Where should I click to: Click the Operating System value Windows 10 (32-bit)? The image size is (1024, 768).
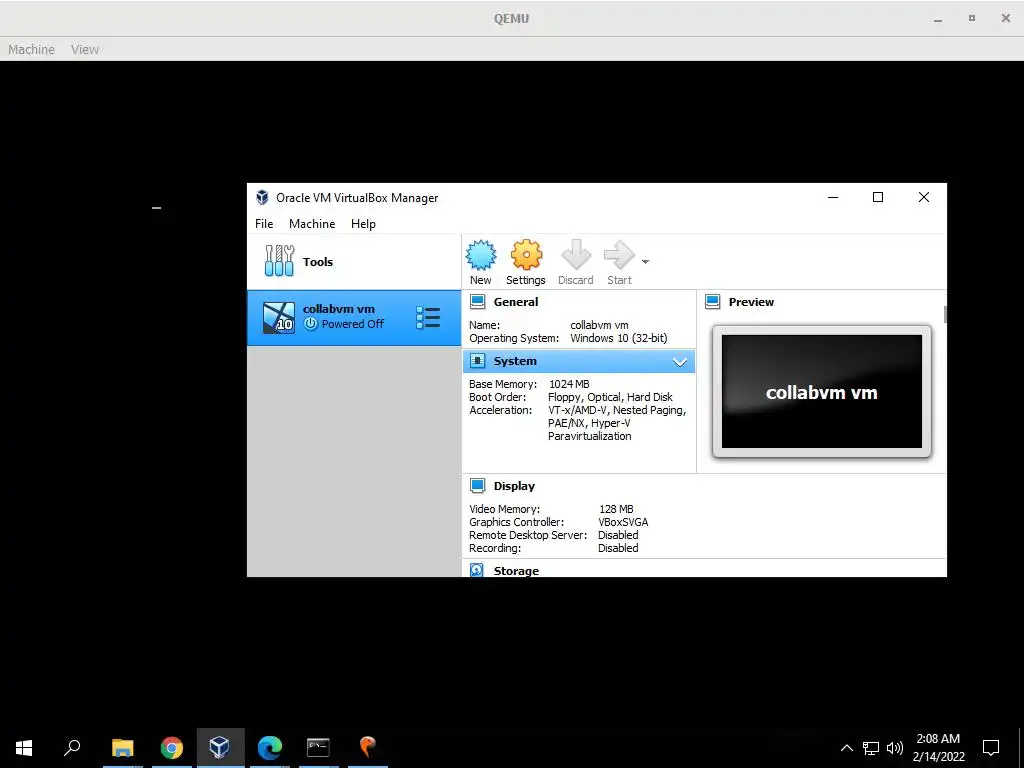coord(618,339)
